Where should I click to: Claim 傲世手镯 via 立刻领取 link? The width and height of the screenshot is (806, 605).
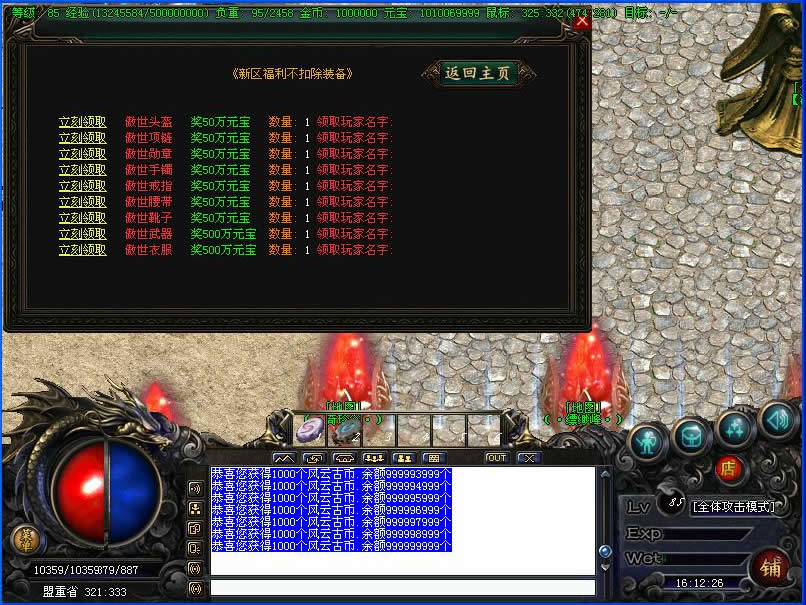coord(82,170)
